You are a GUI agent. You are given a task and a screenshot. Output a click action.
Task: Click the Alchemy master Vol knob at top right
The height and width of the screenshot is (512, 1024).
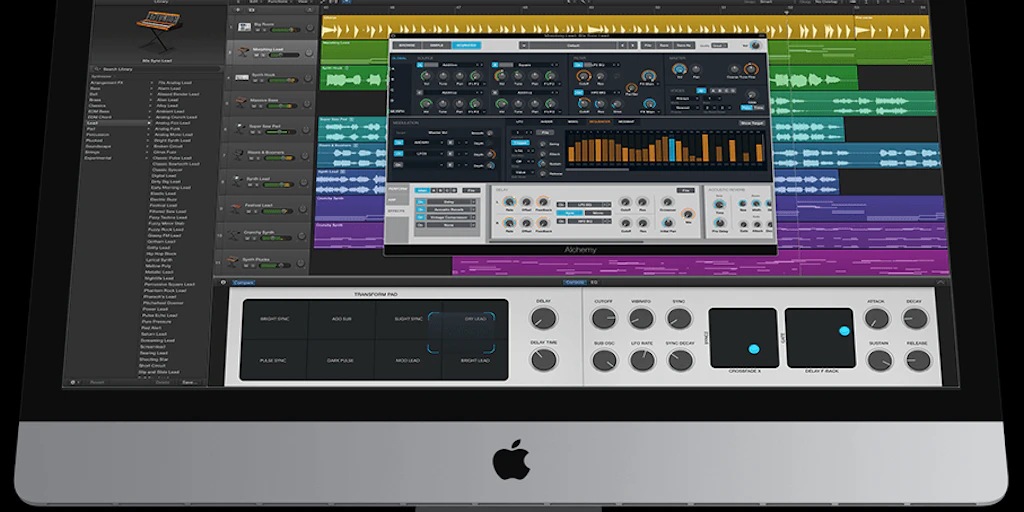tap(756, 45)
